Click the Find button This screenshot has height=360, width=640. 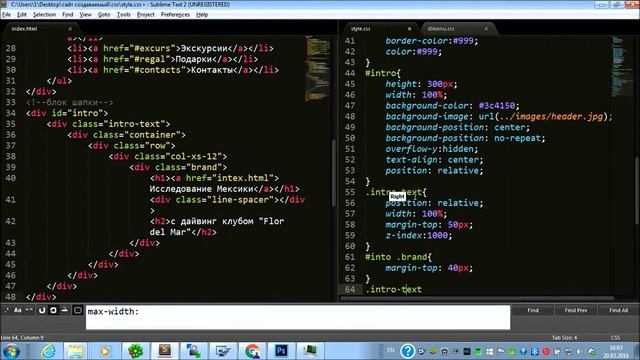(x=533, y=310)
